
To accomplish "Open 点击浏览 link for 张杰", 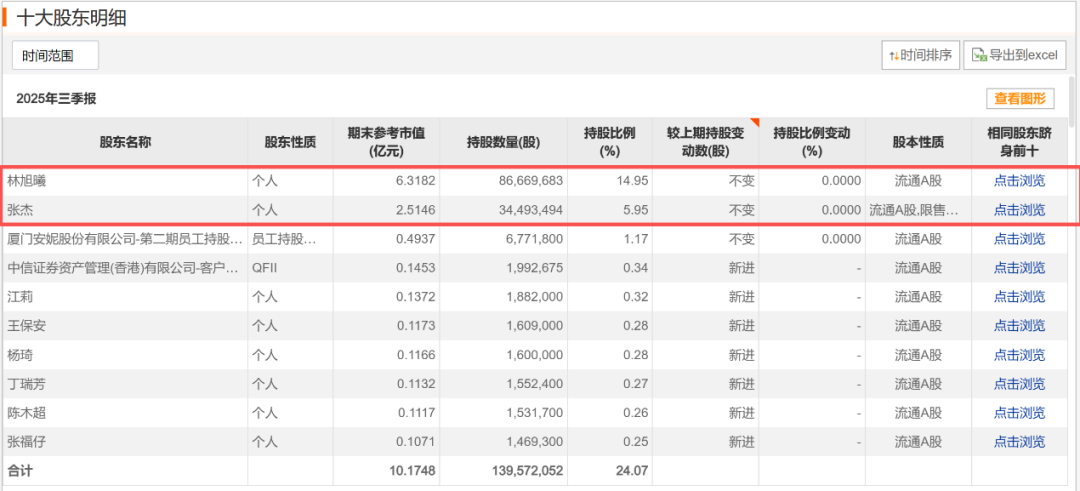I will click(1019, 210).
